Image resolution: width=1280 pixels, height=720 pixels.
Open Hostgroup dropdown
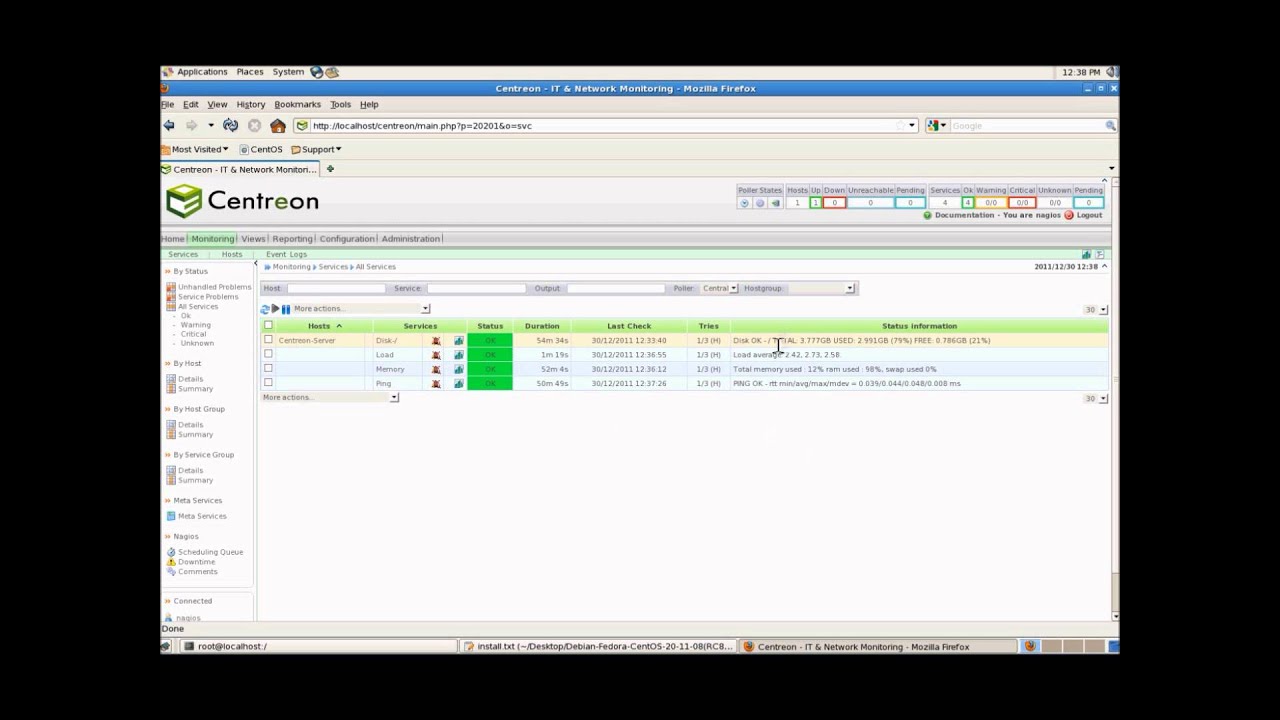pos(820,288)
